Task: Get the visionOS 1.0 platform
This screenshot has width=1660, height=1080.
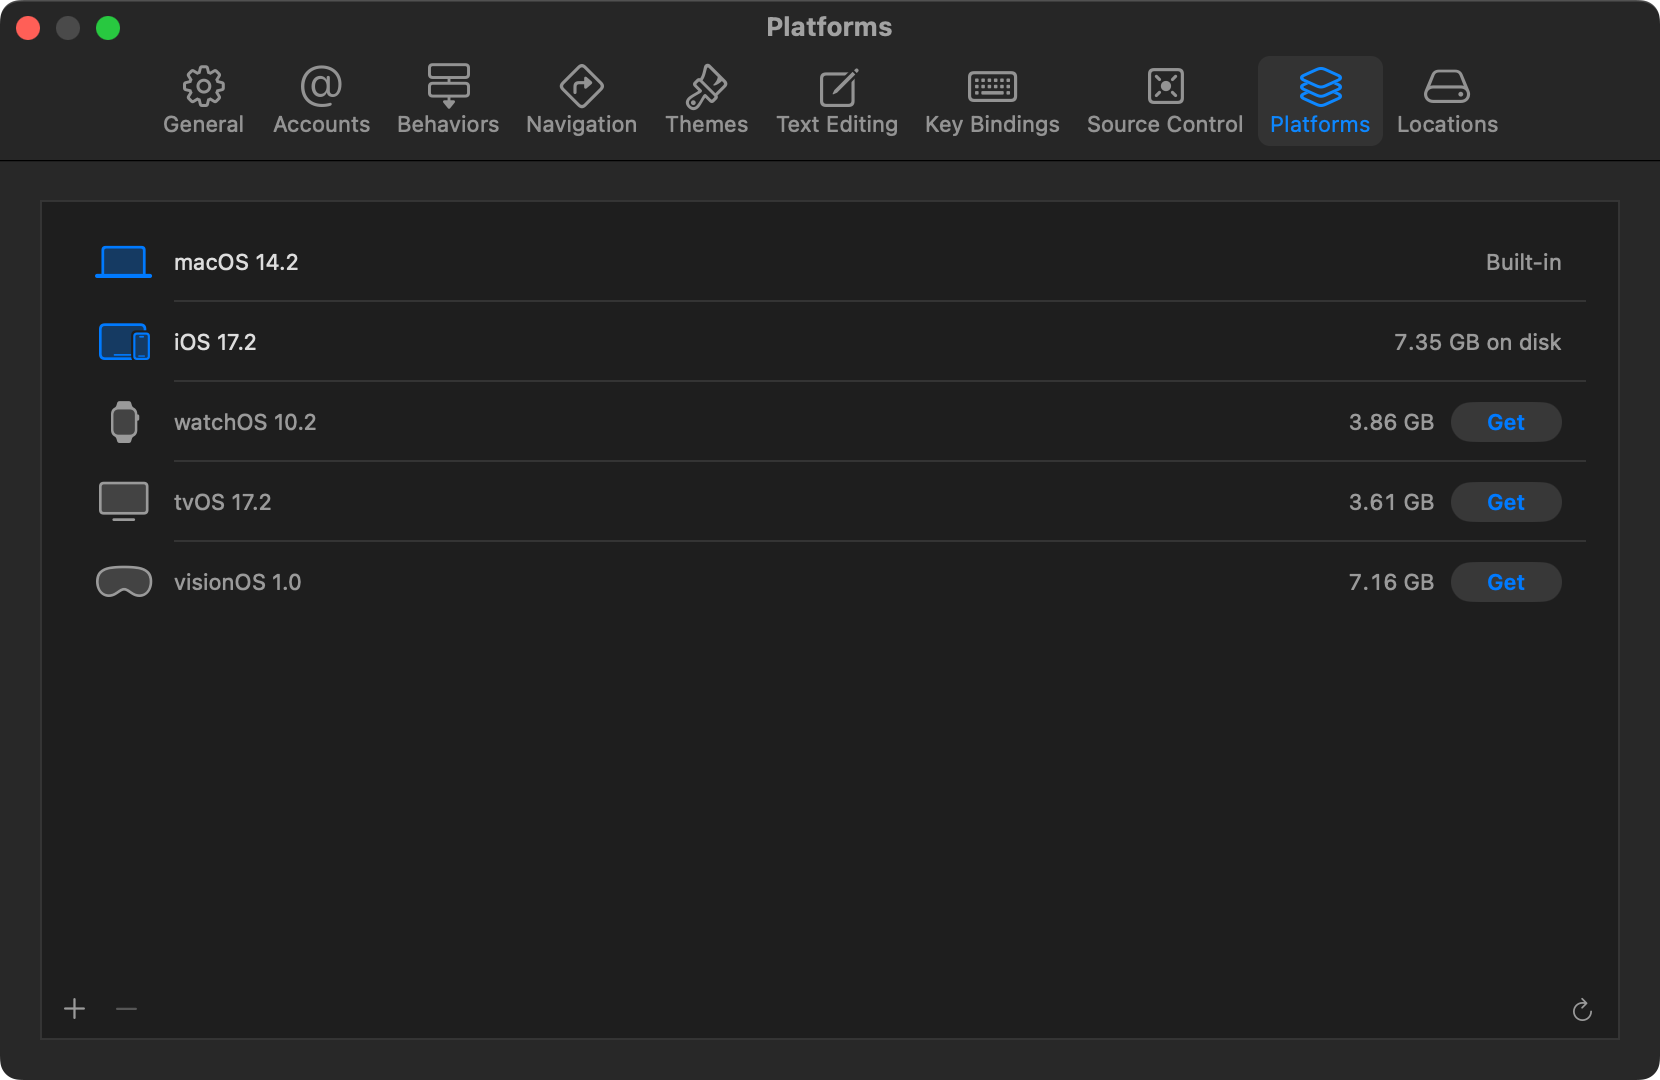Action: click(1506, 582)
